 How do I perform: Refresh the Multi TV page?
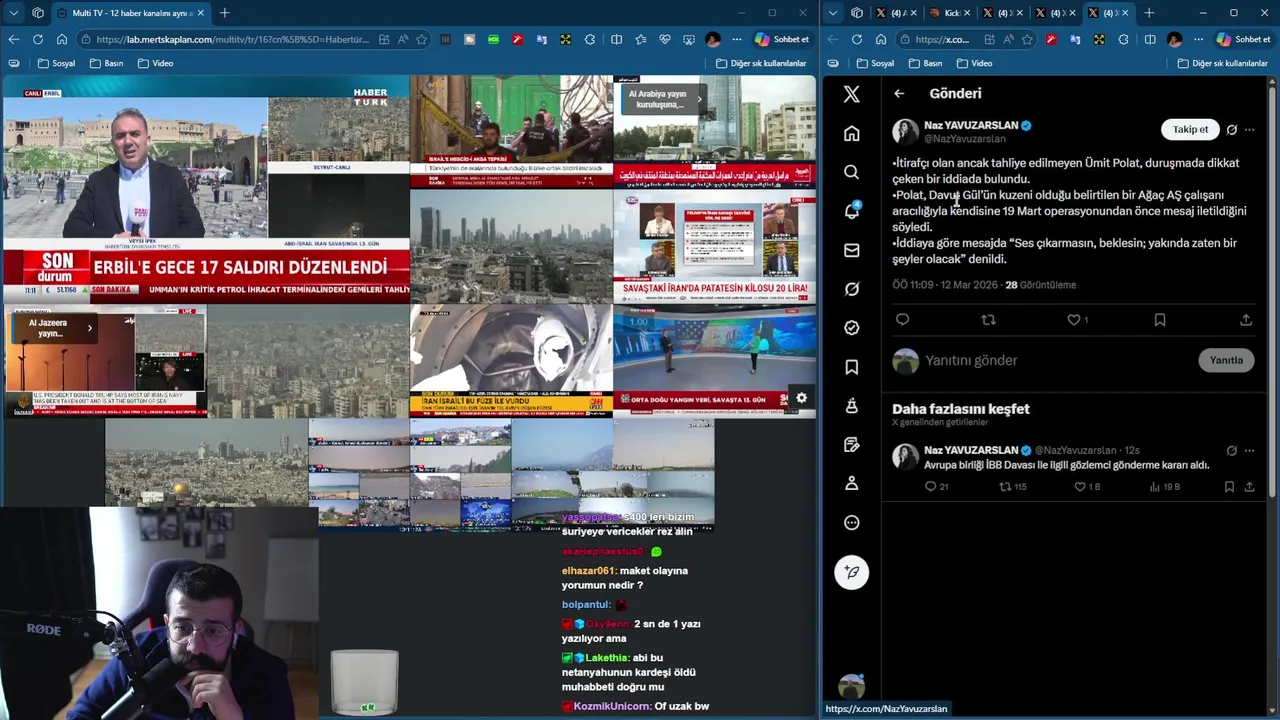point(37,39)
